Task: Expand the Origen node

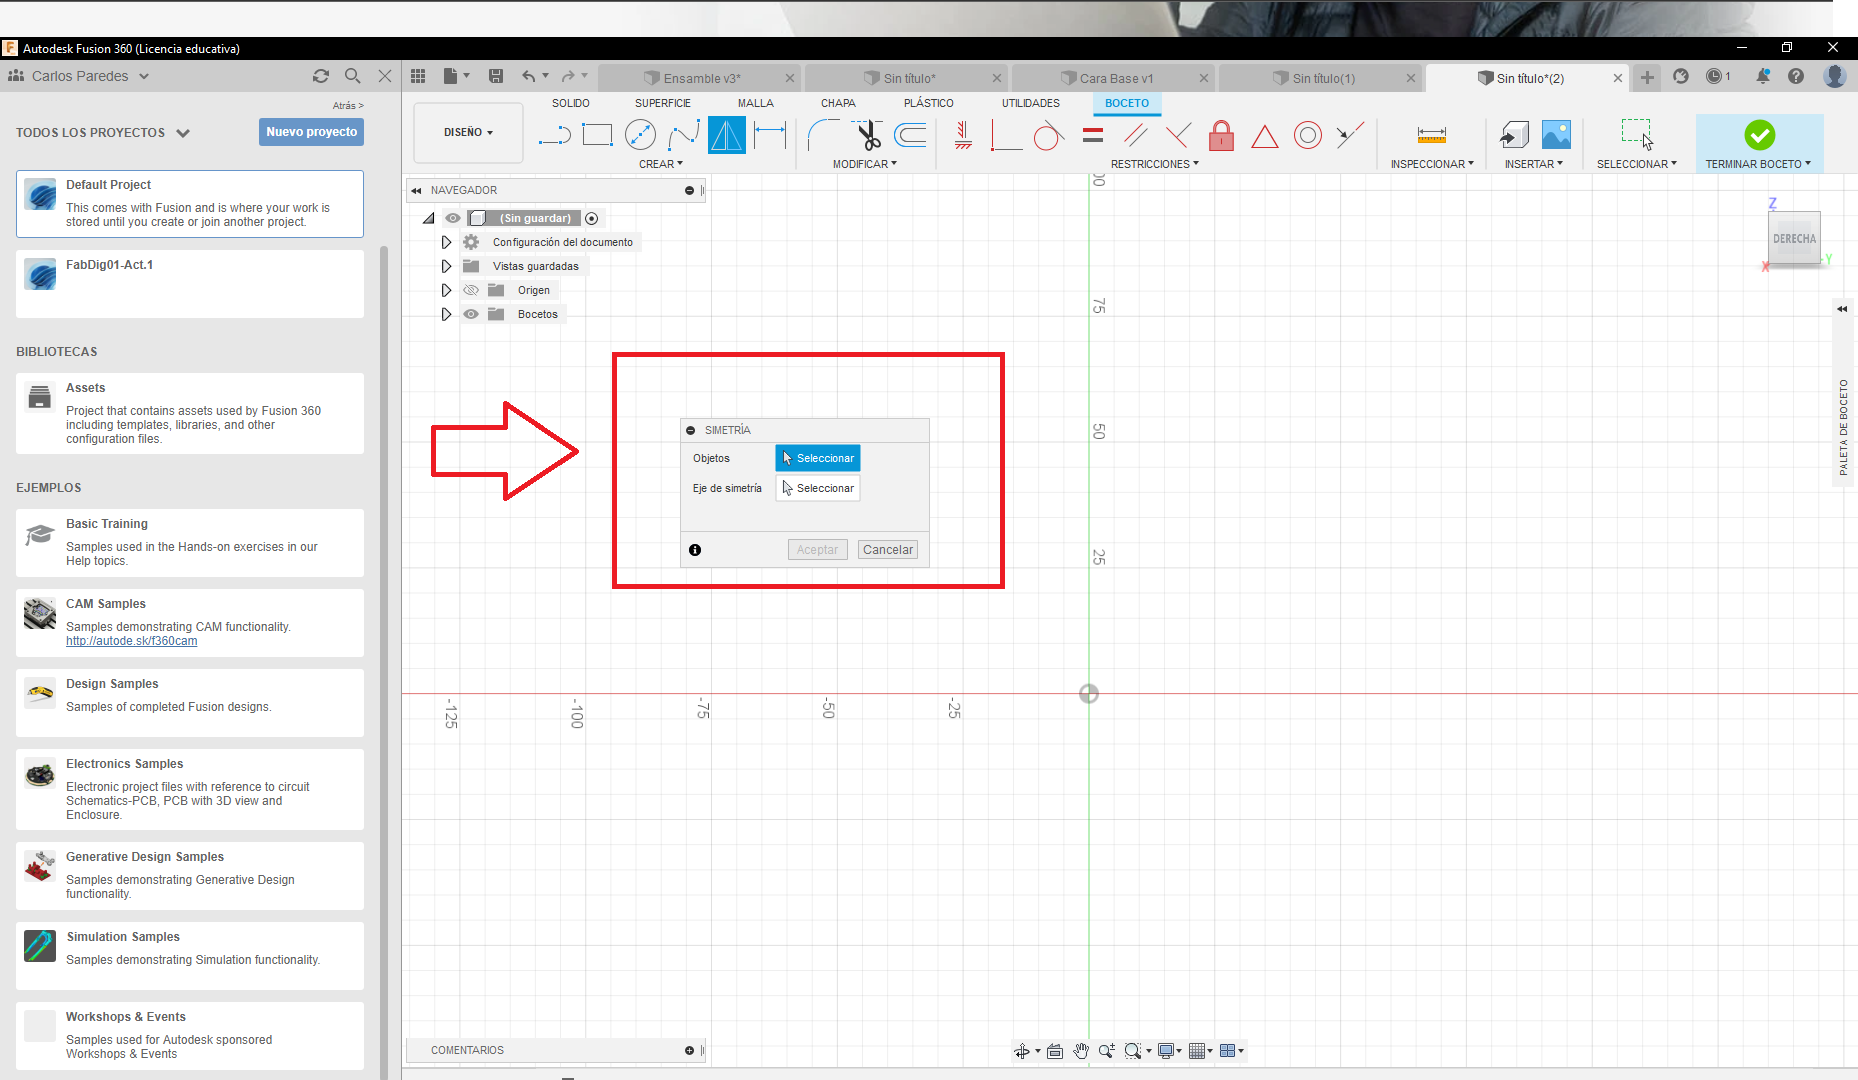Action: pos(446,290)
